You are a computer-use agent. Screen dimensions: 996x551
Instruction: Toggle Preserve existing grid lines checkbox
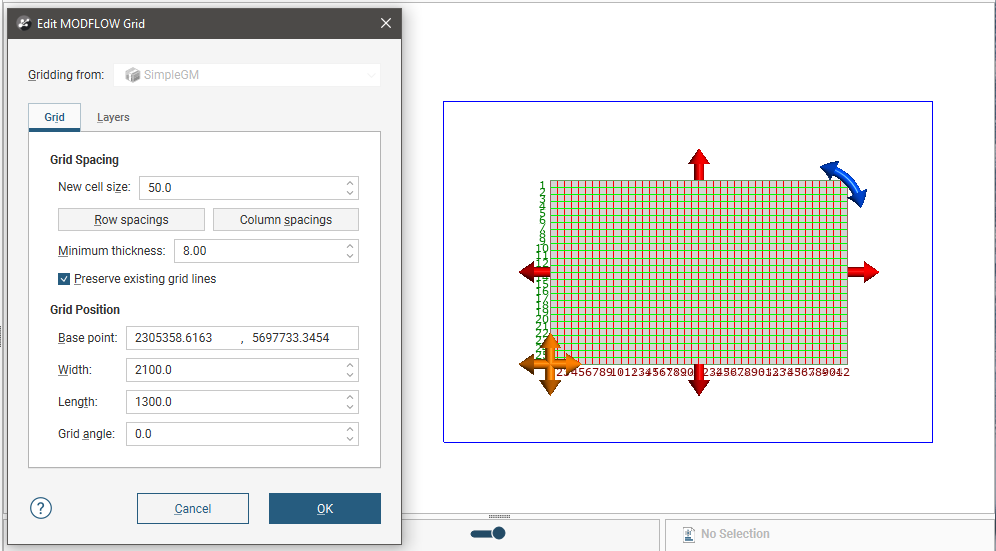click(x=64, y=279)
